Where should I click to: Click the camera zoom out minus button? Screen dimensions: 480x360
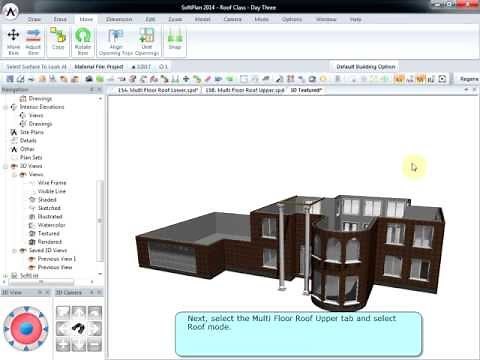click(x=95, y=344)
